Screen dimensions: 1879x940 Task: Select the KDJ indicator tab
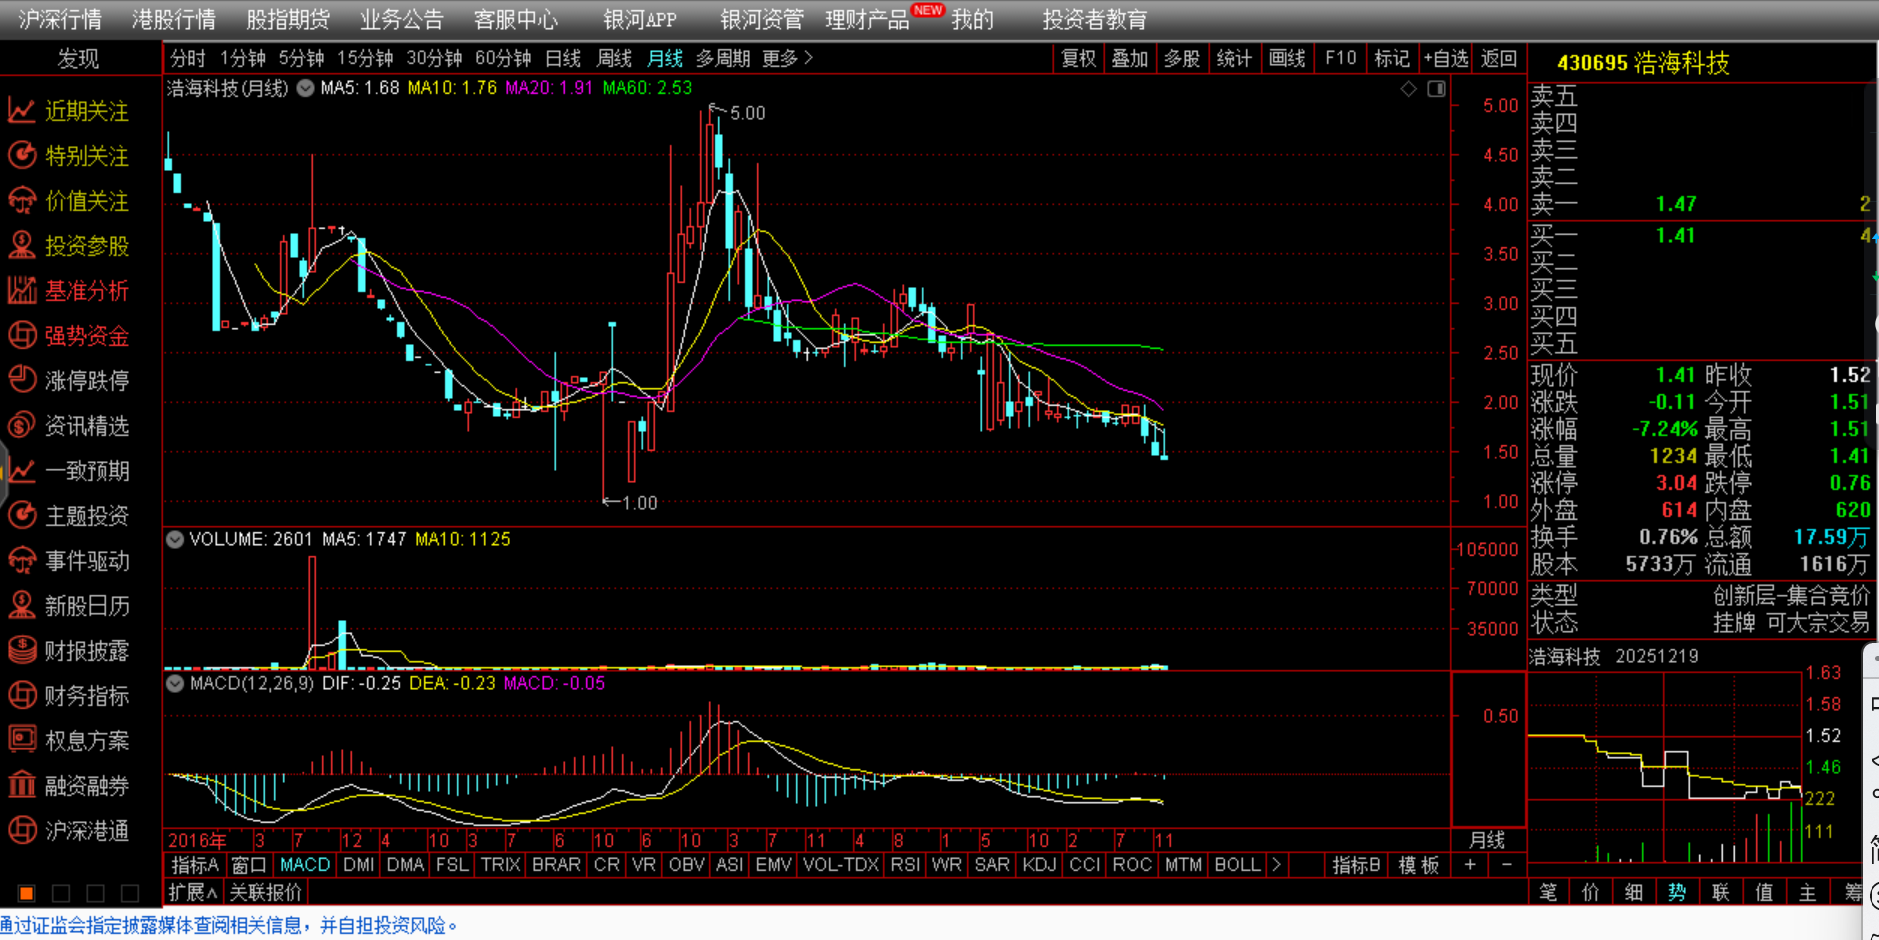(x=1039, y=865)
